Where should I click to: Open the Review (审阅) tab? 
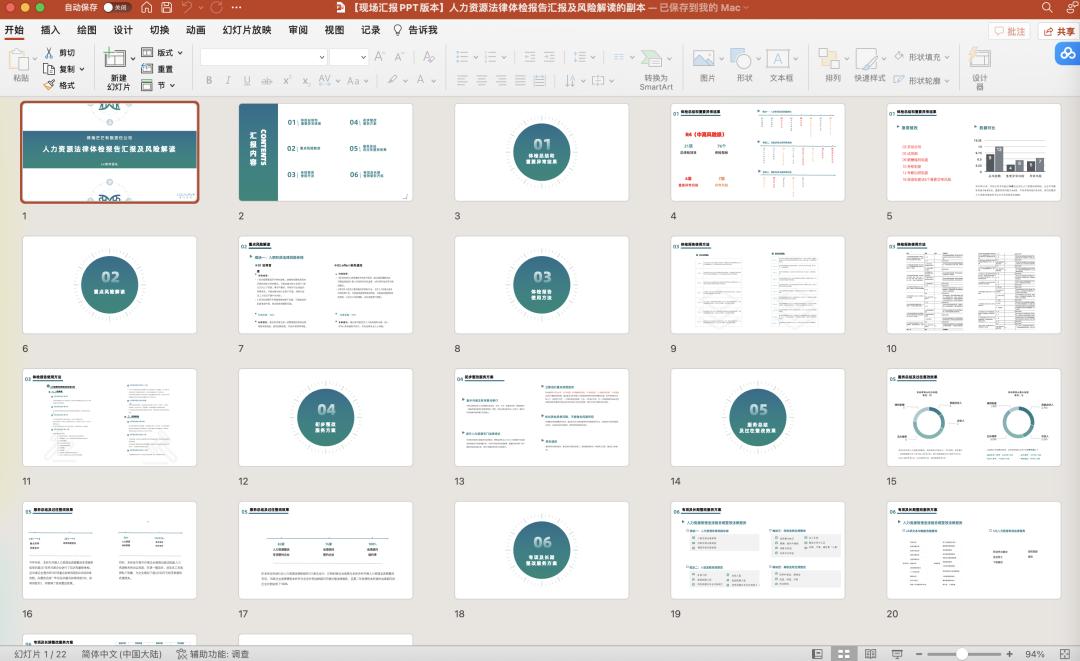pos(298,30)
